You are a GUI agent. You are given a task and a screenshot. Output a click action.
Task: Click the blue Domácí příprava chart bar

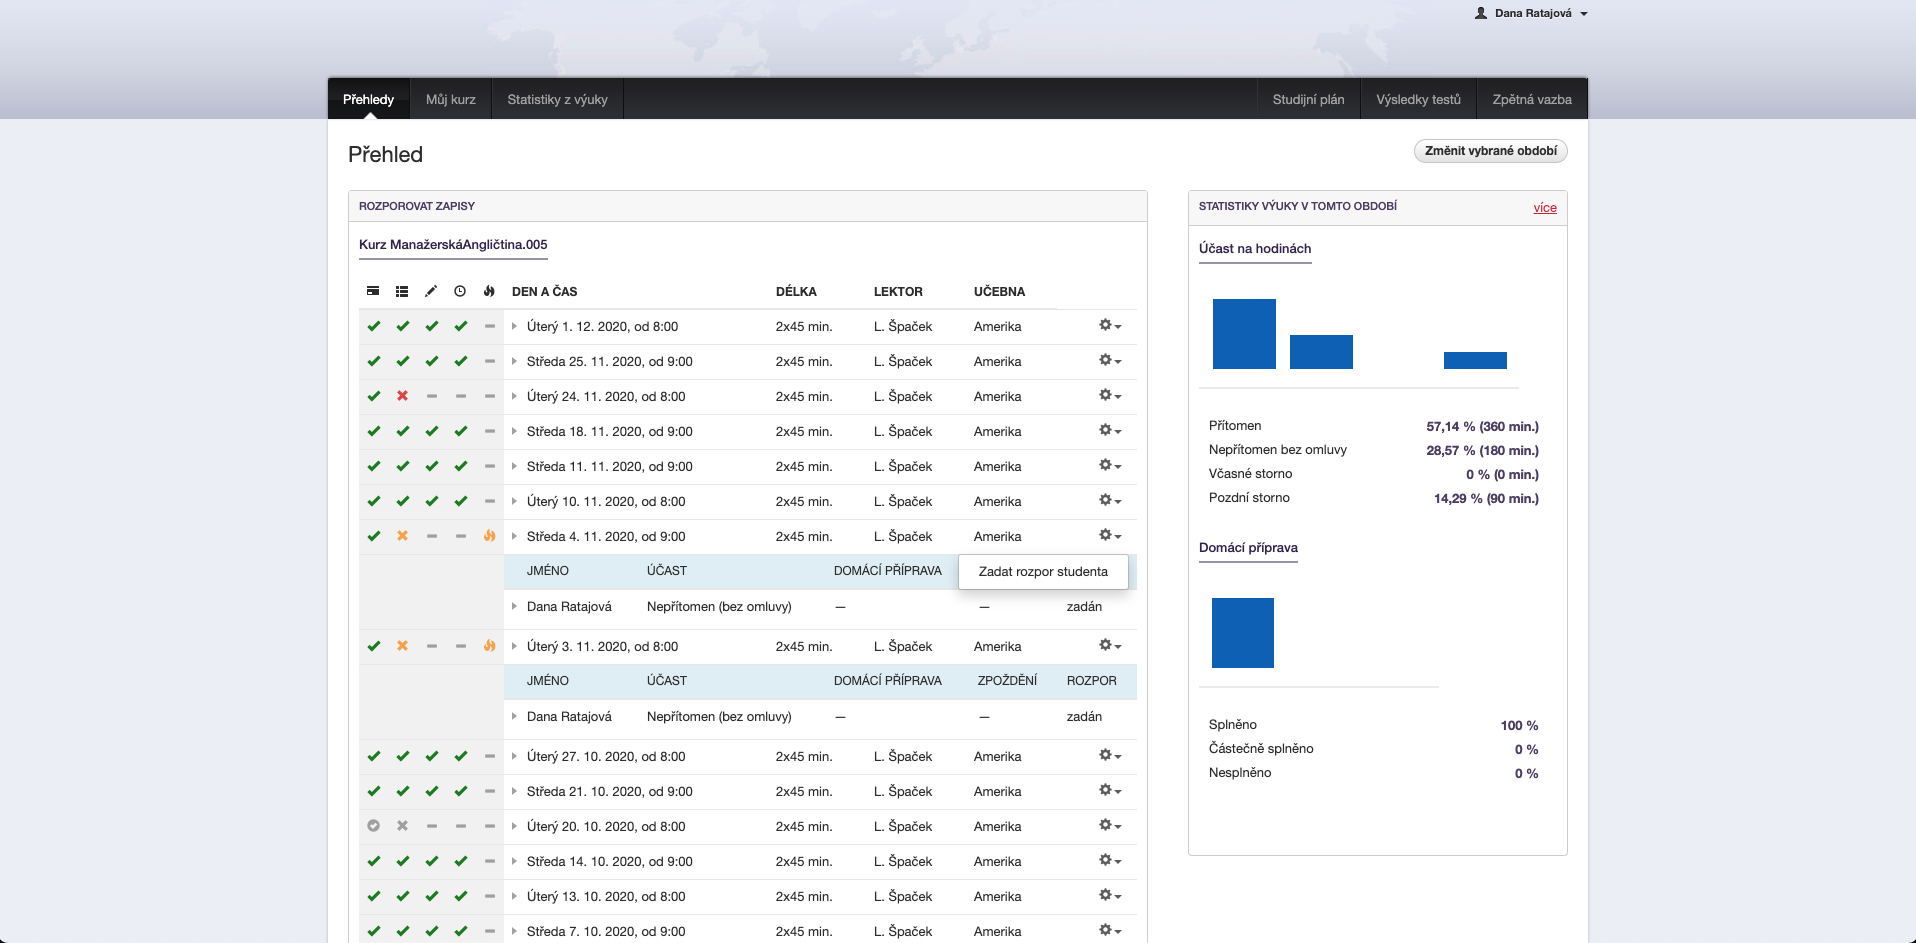[1243, 633]
